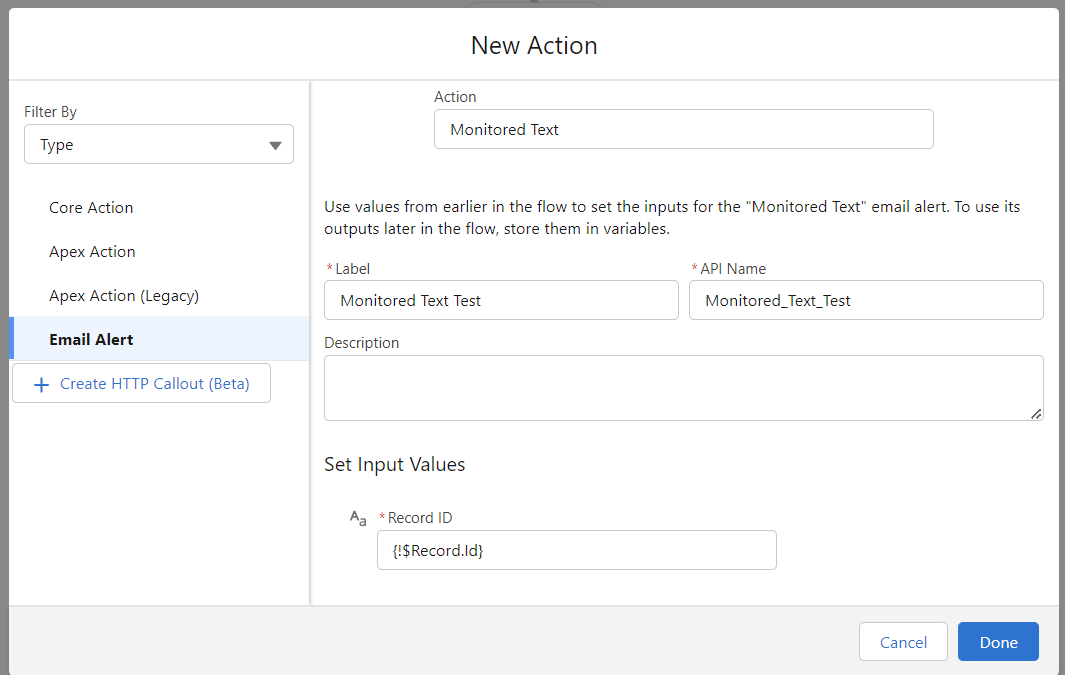1065x675 pixels.
Task: Click the API Name field label
Action: click(x=733, y=269)
